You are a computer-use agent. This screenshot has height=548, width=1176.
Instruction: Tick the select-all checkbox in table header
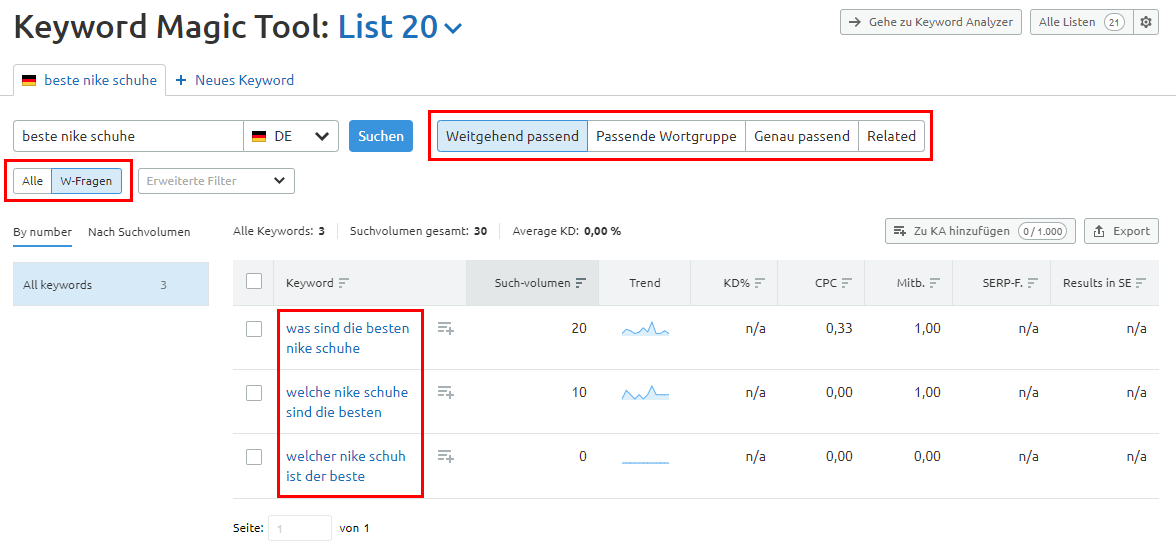pos(254,281)
